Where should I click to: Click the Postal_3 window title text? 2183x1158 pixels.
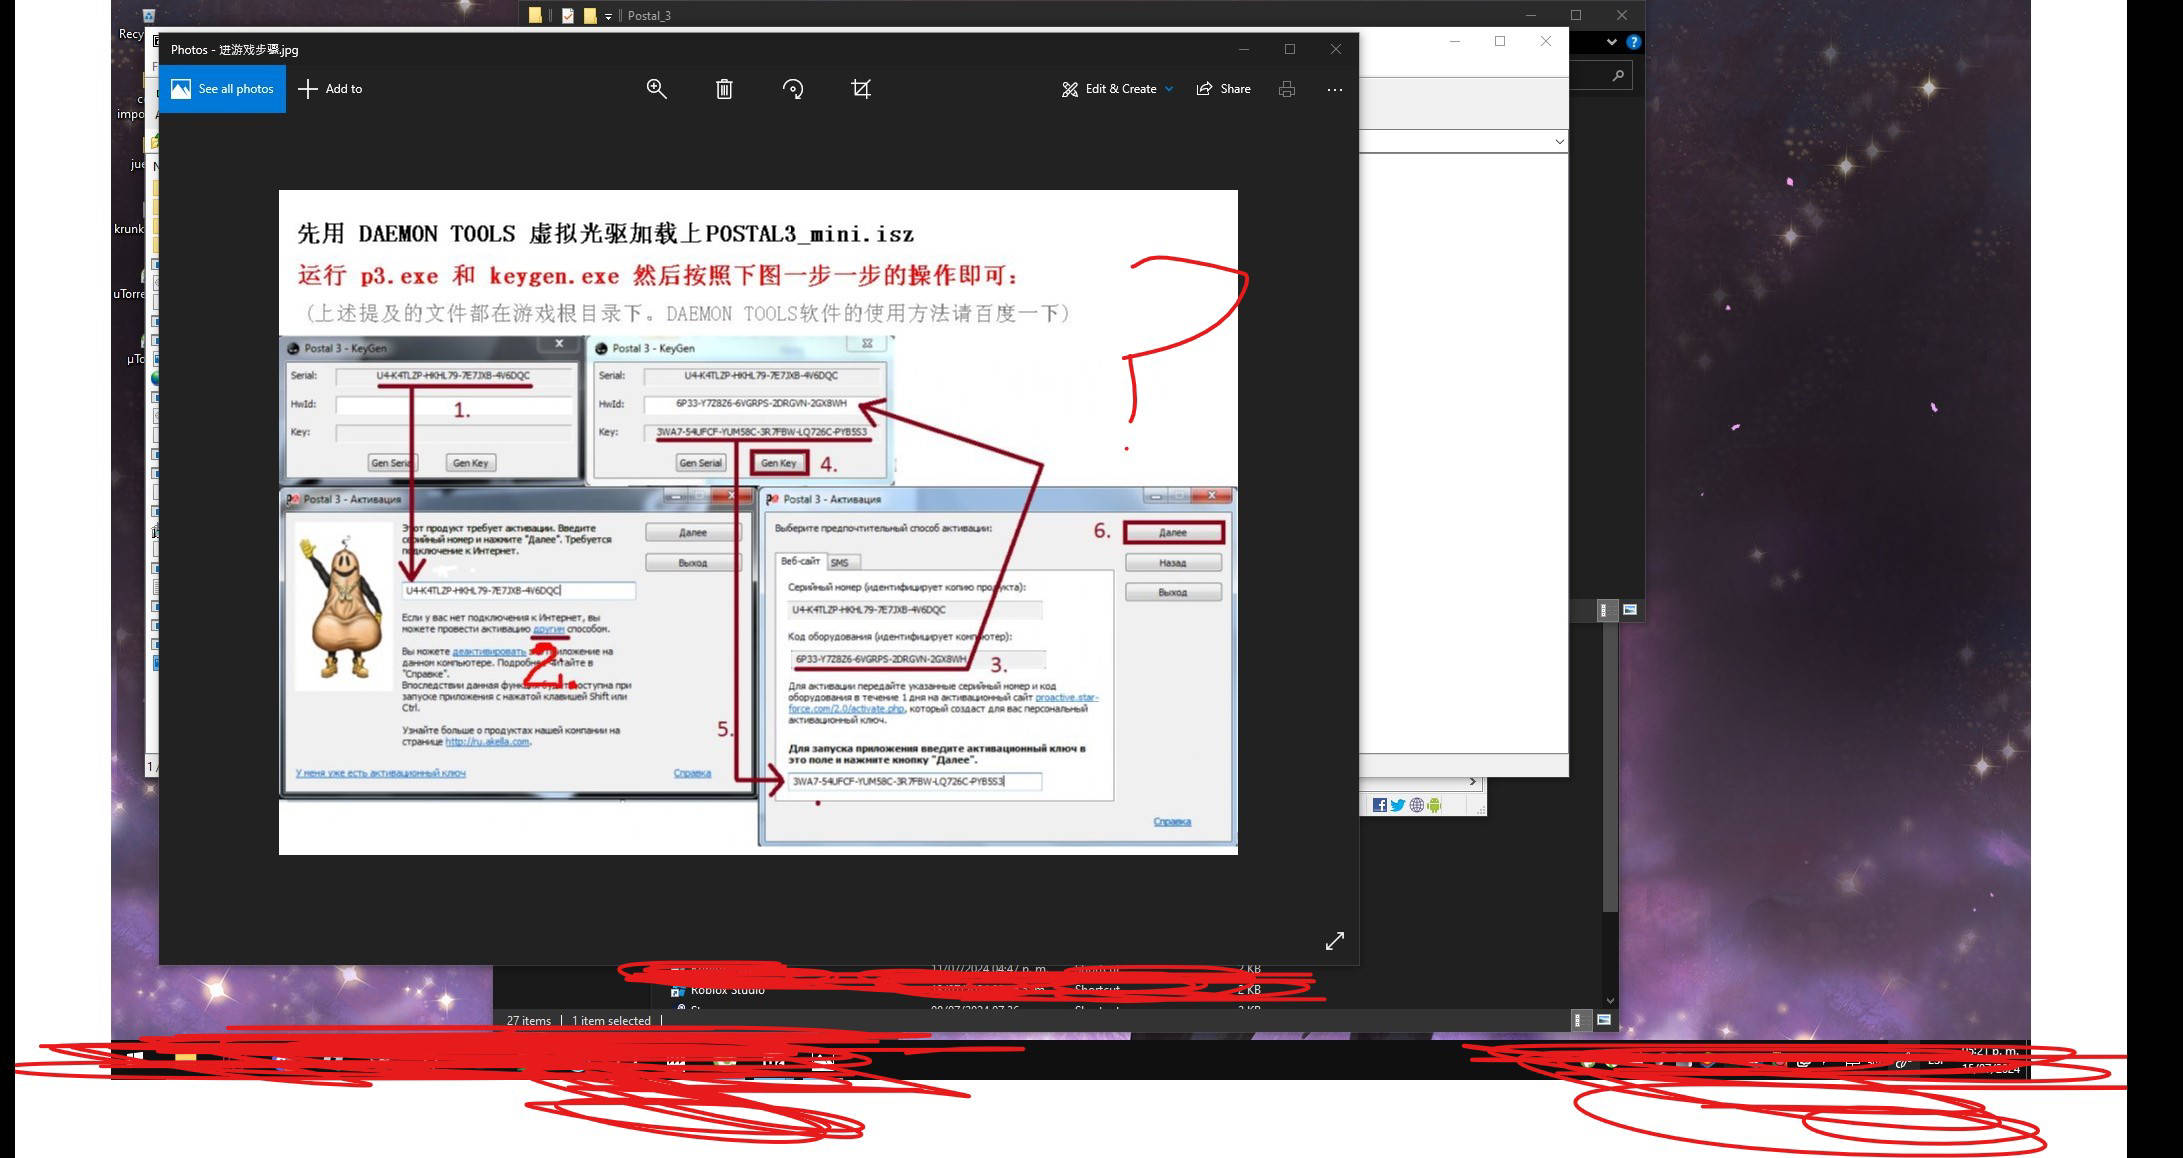tap(649, 15)
